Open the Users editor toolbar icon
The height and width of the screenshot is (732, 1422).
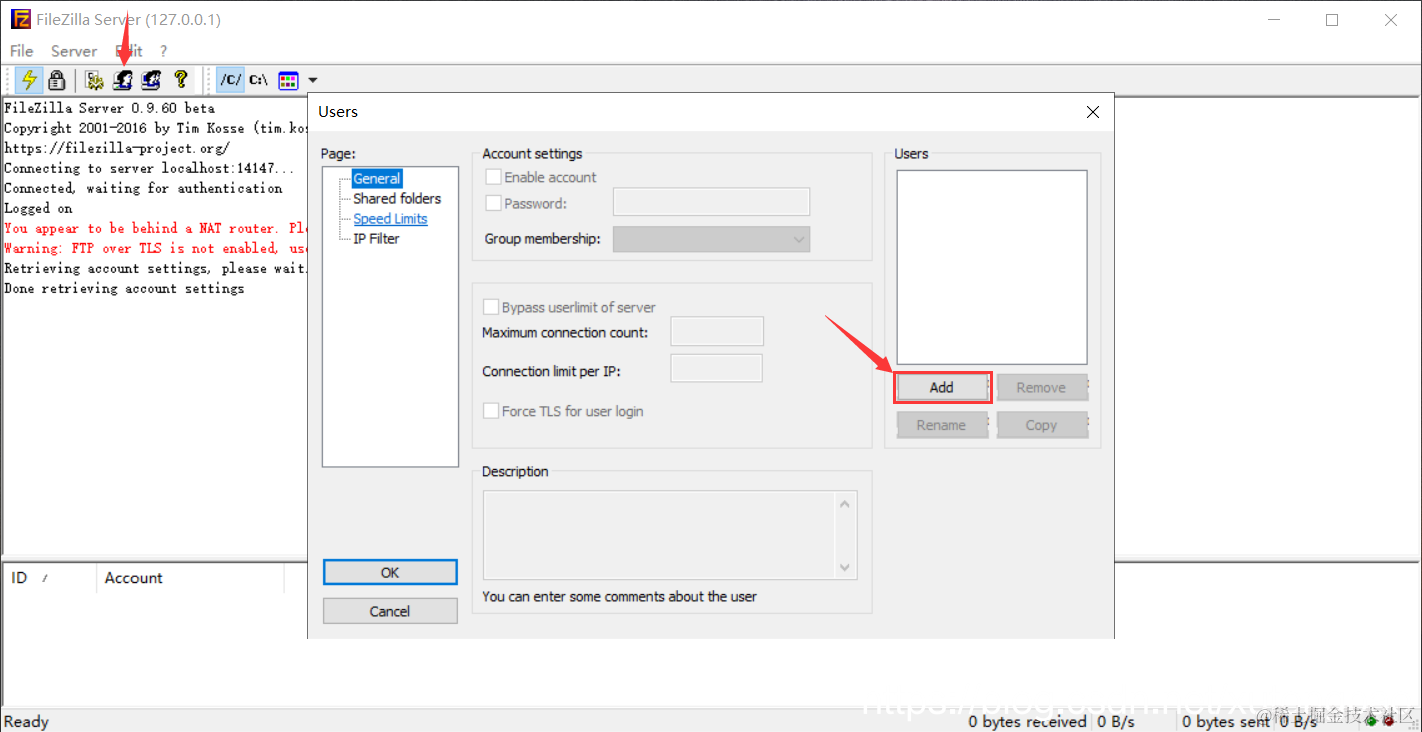(x=123, y=80)
